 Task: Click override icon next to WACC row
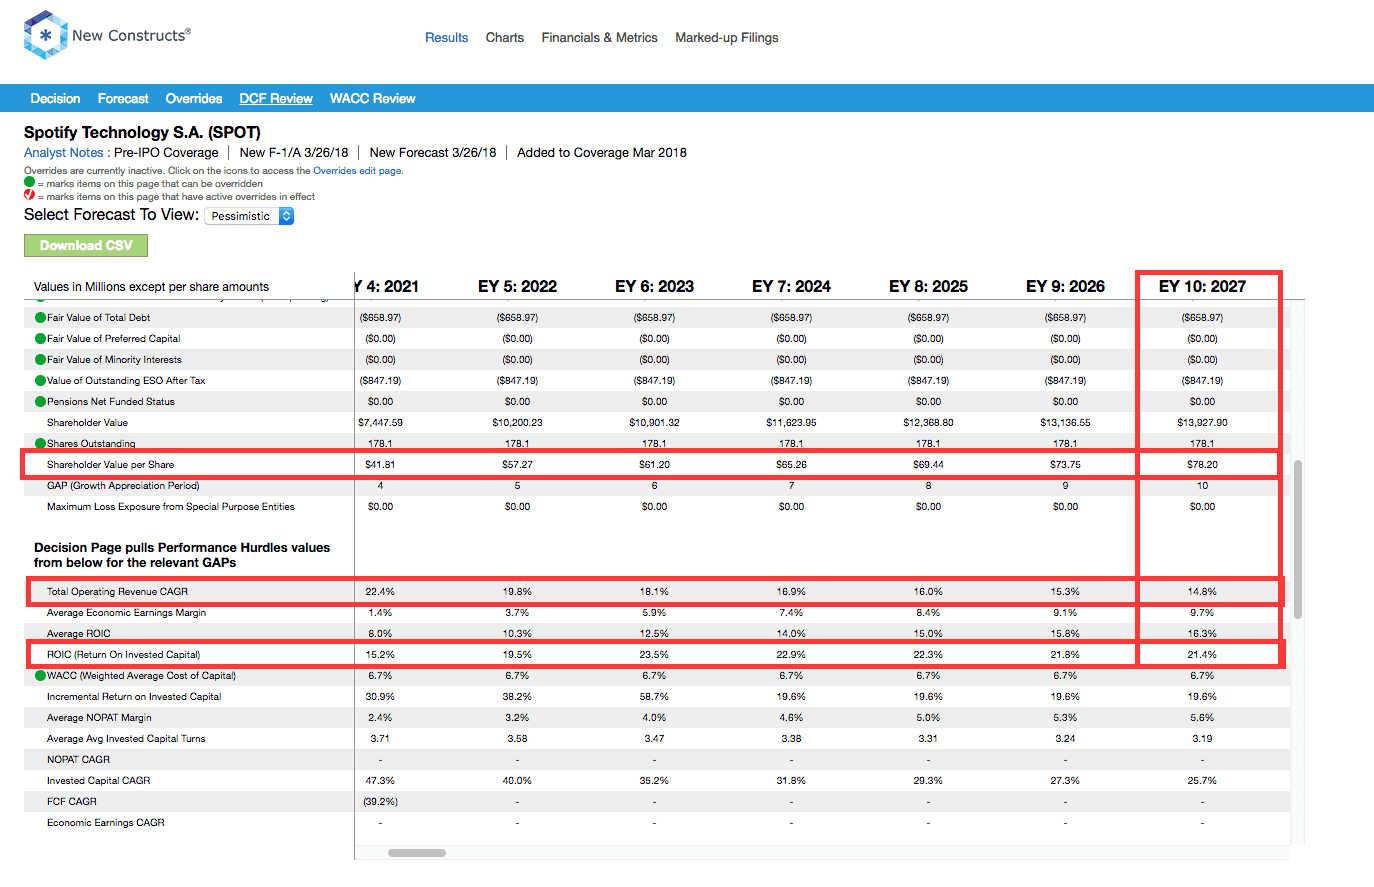tap(40, 675)
